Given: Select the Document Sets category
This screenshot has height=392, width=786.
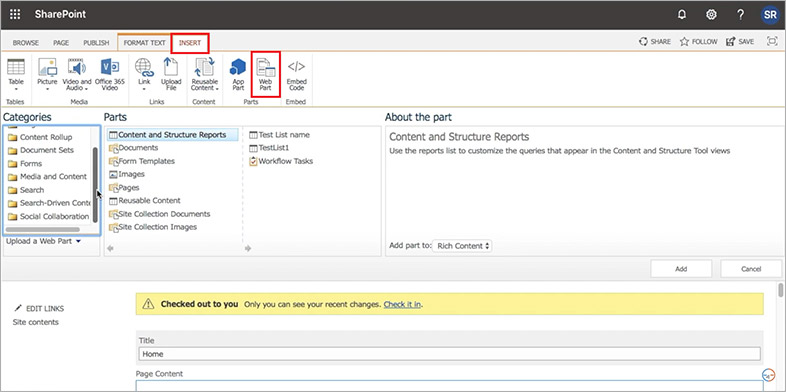Looking at the screenshot, I should coord(41,150).
